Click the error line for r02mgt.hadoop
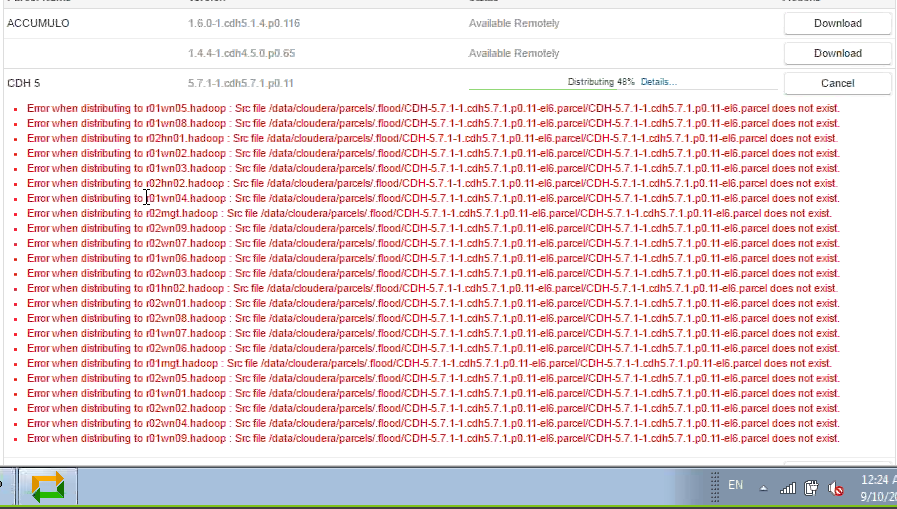897x509 pixels. point(429,213)
